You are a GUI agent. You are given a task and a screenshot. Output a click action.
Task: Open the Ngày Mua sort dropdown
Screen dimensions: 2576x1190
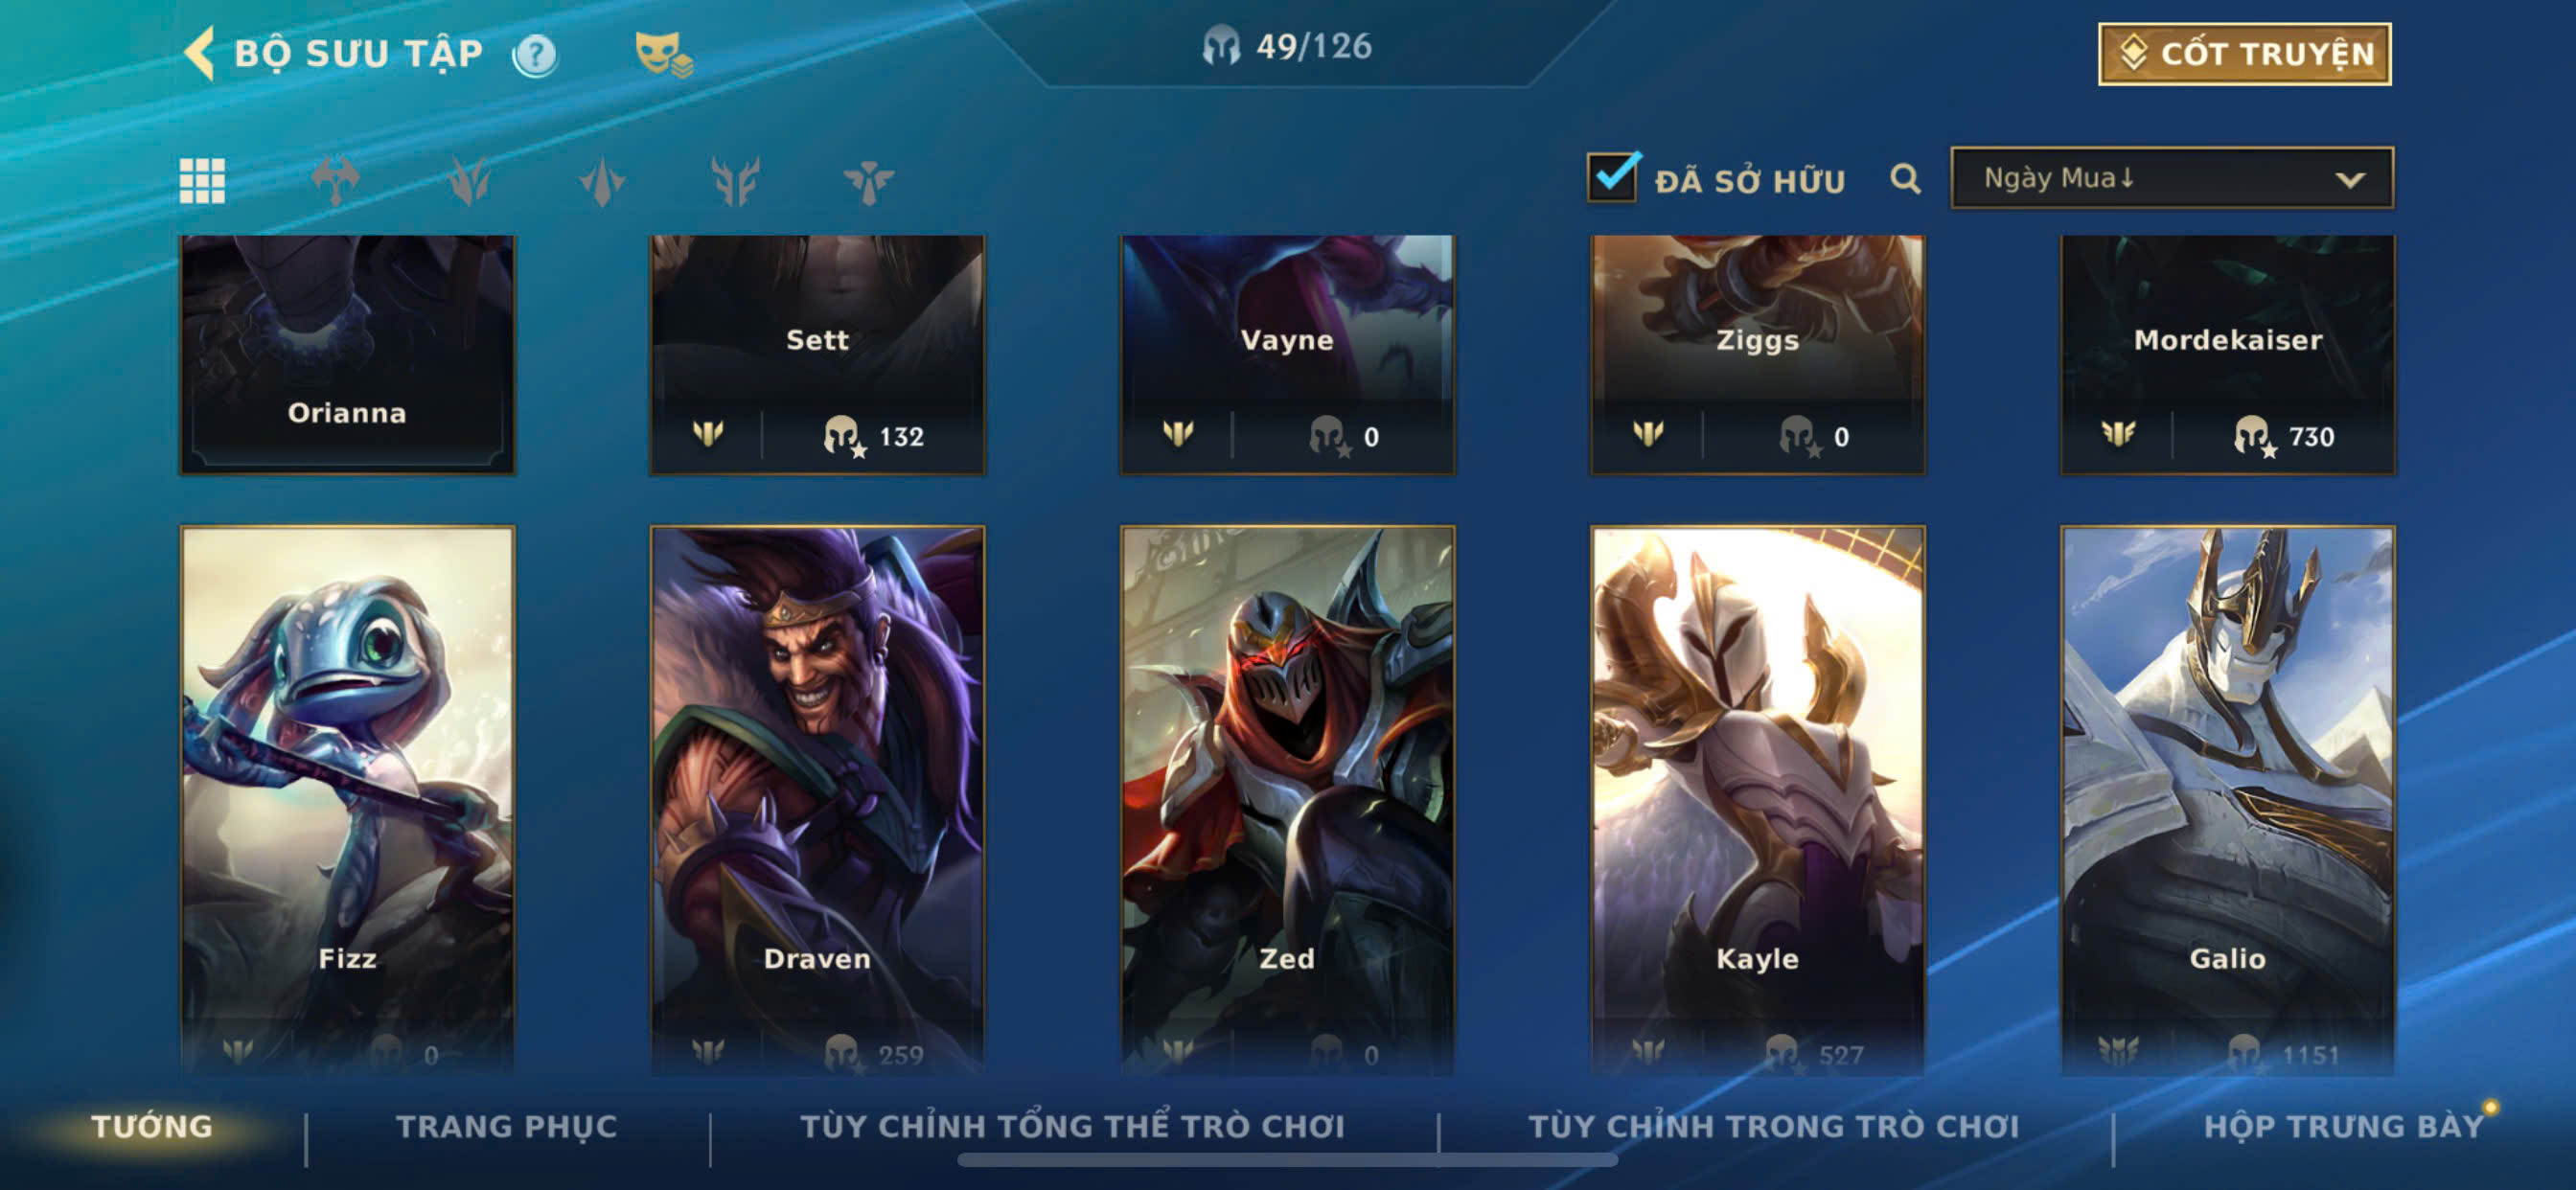[x=2171, y=178]
